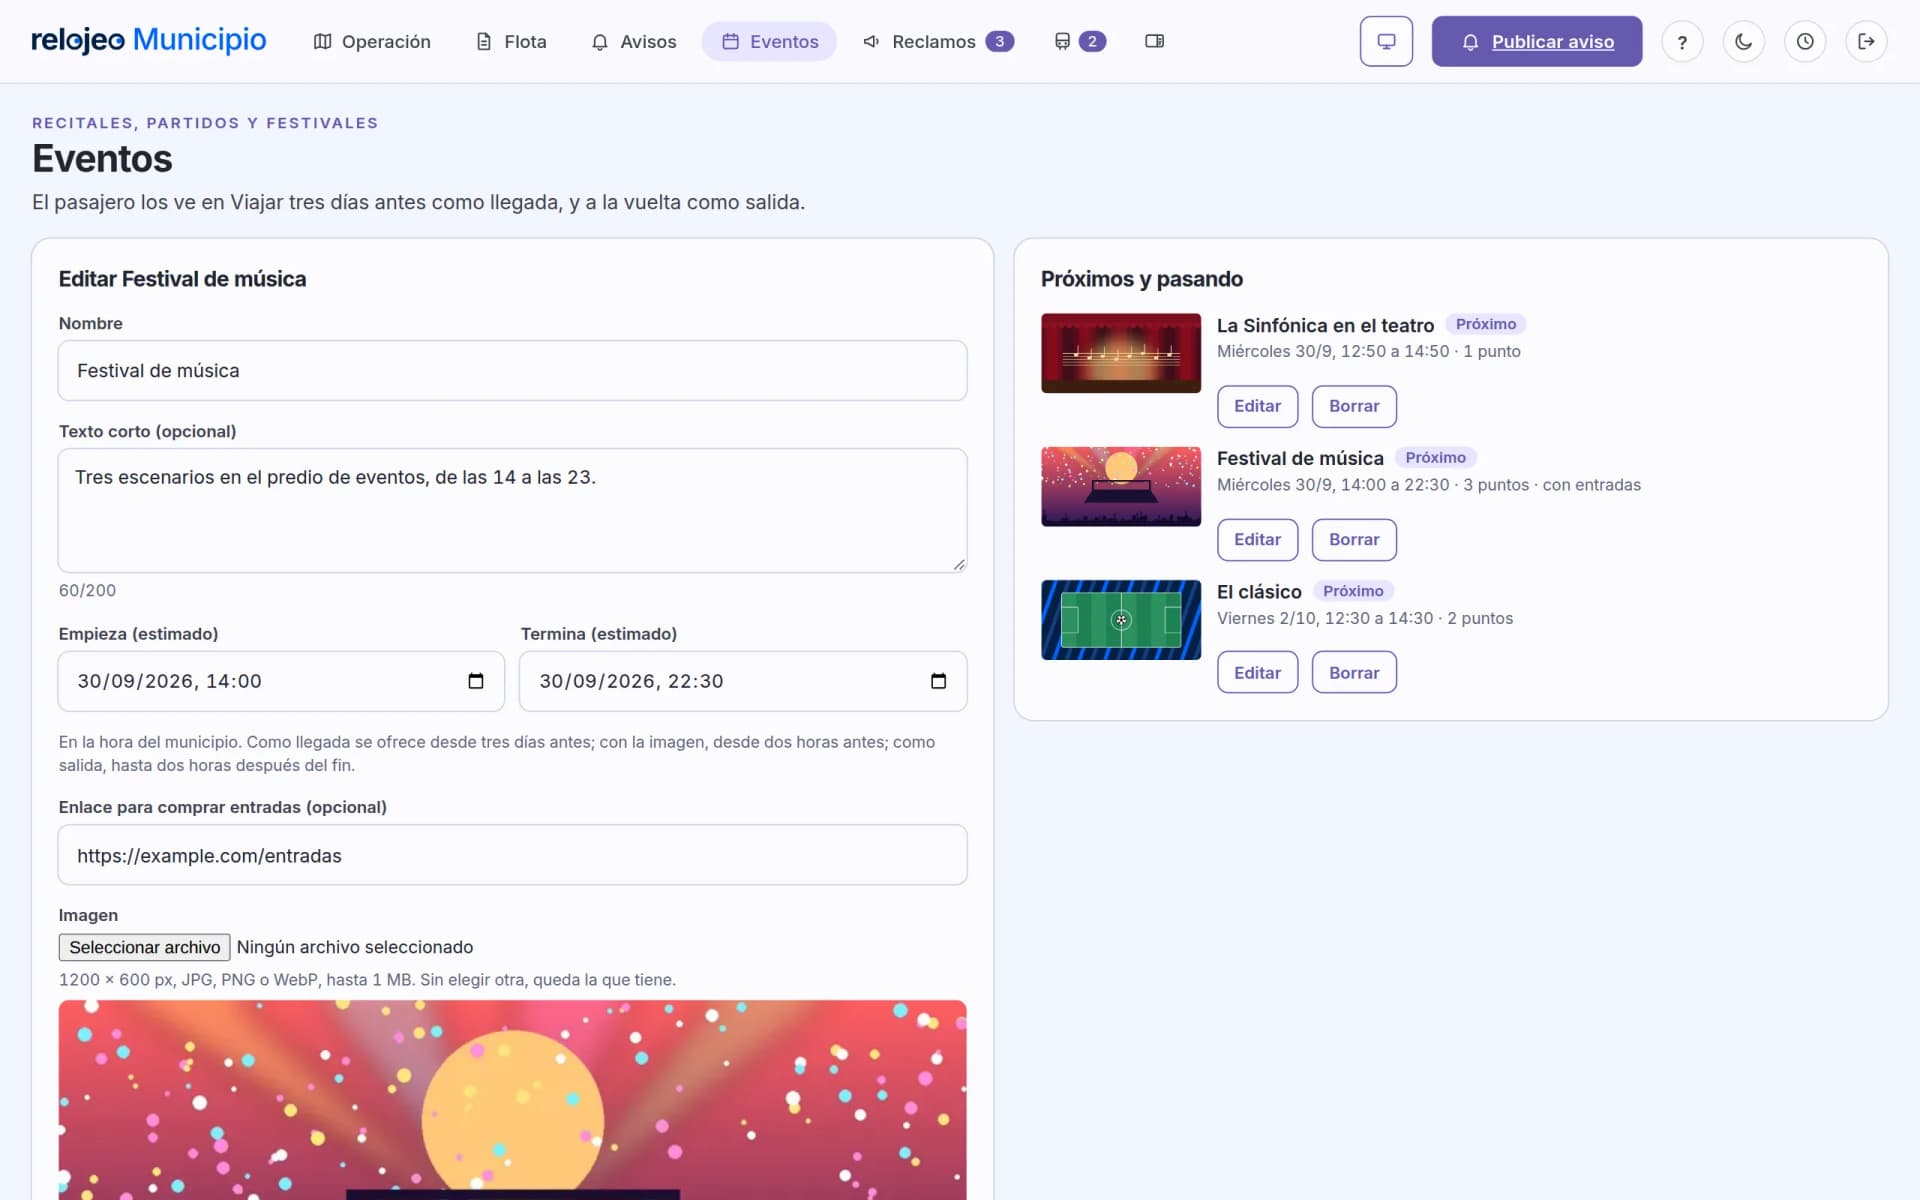Grab the textarea resize handle corner

959,565
